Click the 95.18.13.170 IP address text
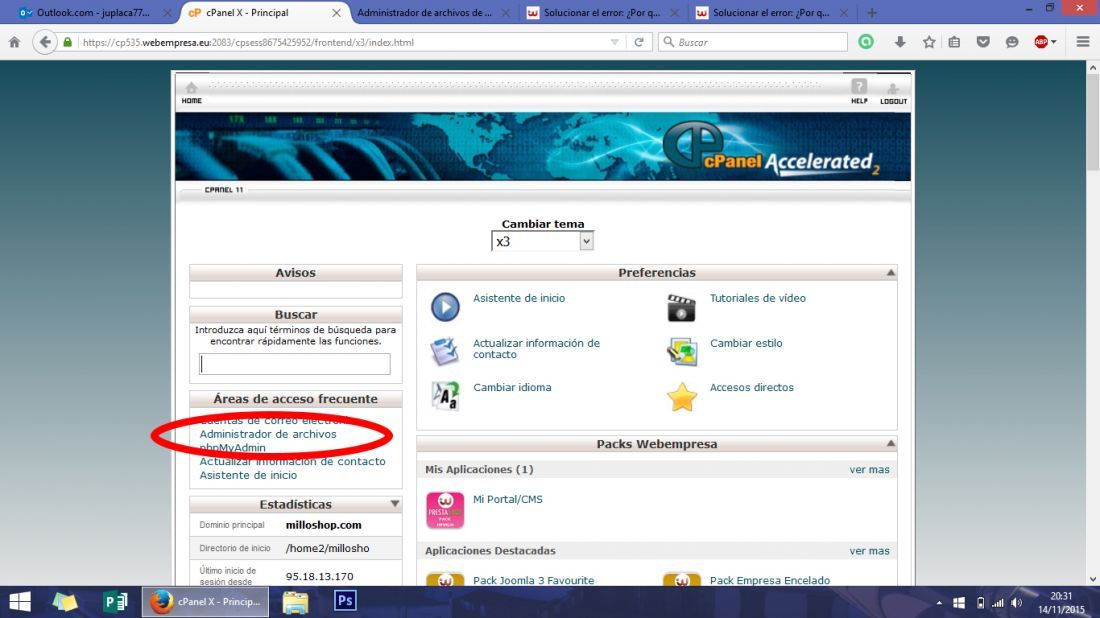The height and width of the screenshot is (618, 1100). [x=319, y=576]
